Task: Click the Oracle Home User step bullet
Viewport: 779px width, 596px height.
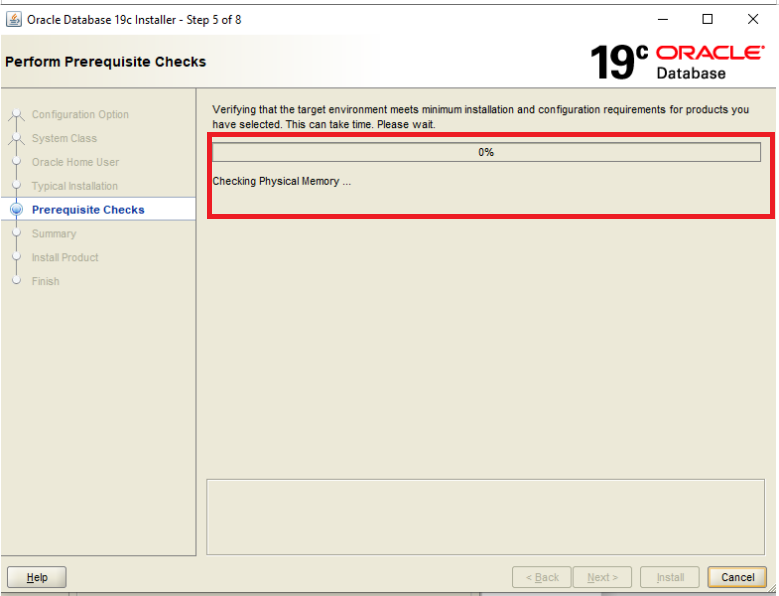Action: pos(16,162)
